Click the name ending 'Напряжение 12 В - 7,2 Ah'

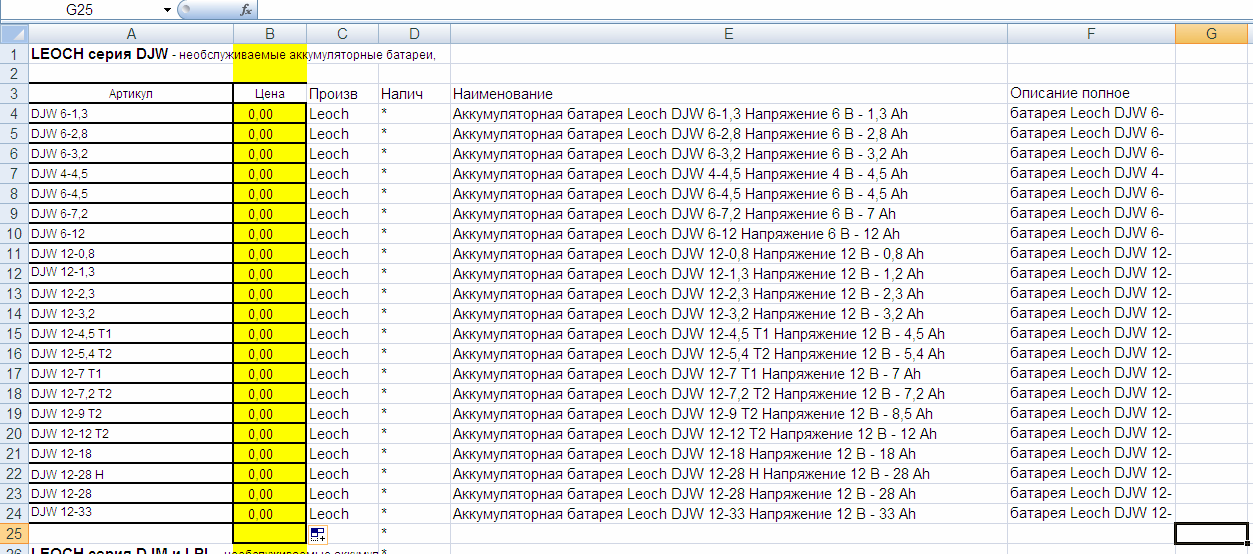pyautogui.click(x=729, y=394)
